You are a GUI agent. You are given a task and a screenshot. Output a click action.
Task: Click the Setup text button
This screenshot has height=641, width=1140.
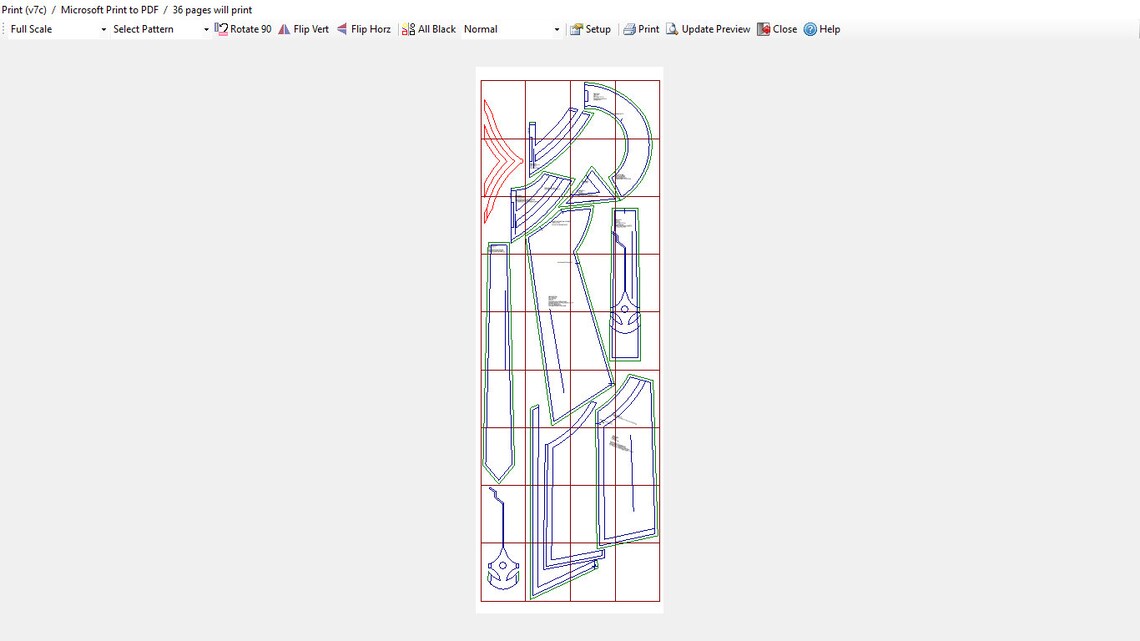click(598, 29)
